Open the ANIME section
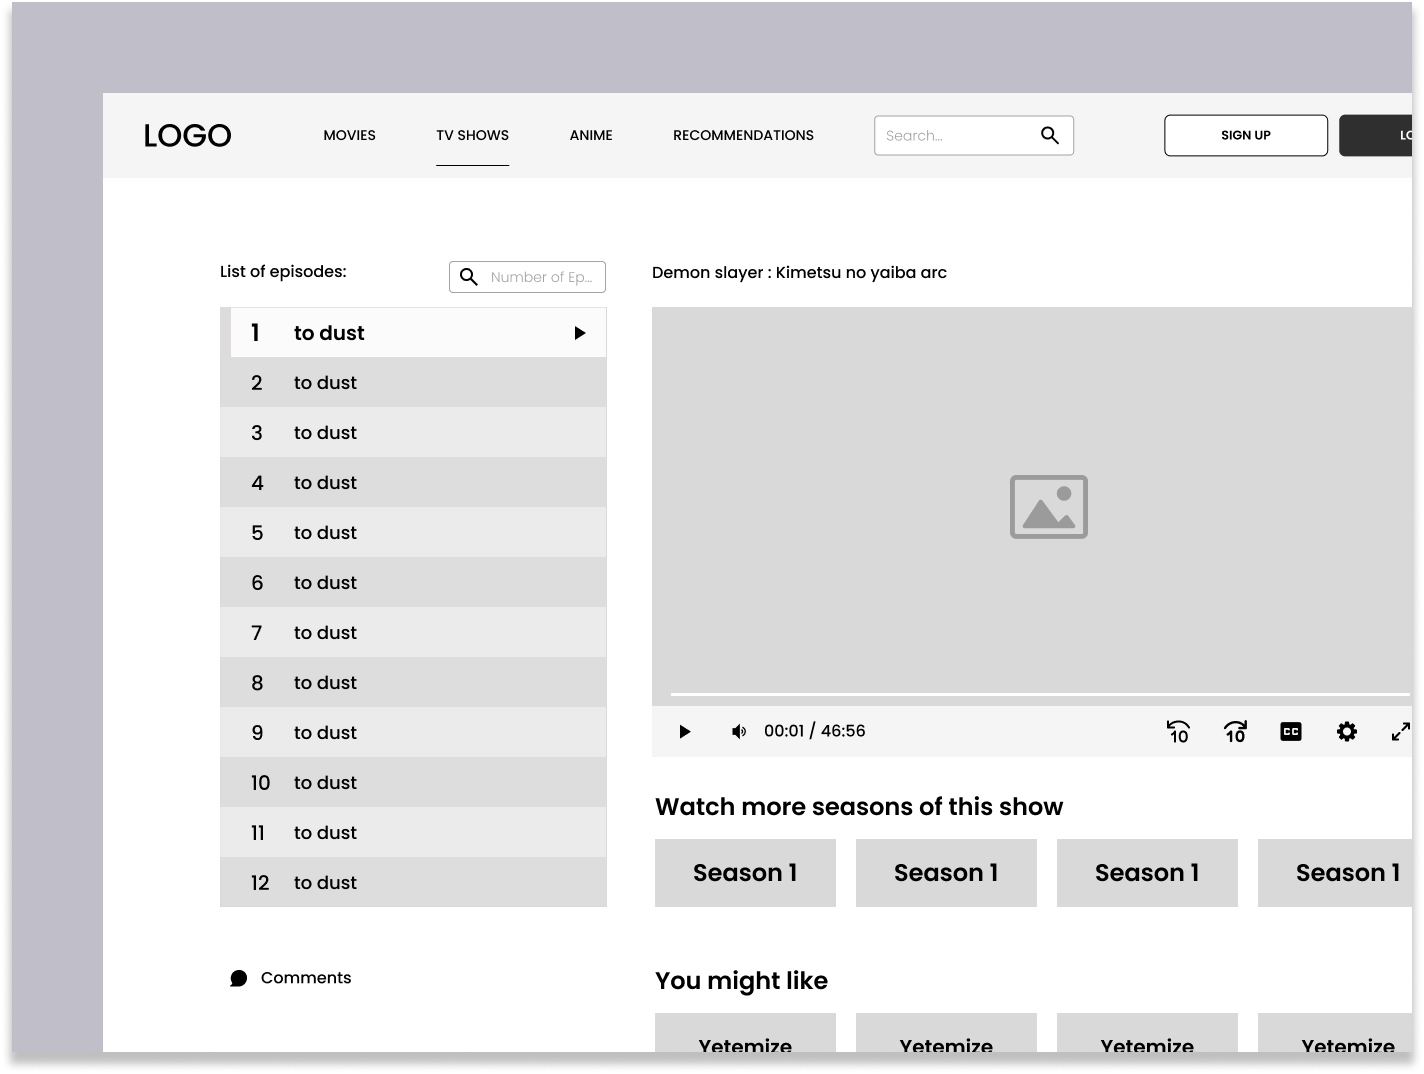 590,135
